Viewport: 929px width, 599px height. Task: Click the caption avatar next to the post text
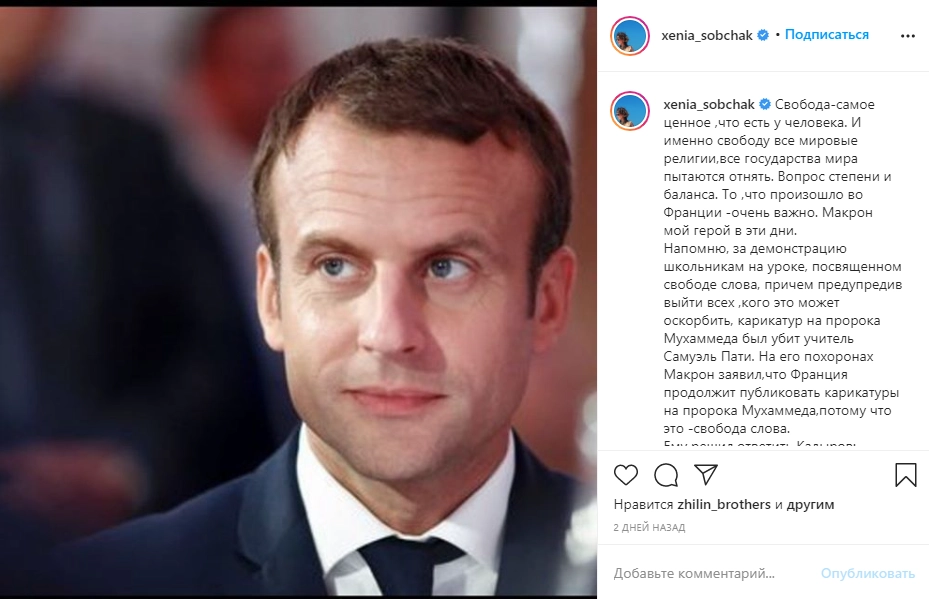coord(630,111)
